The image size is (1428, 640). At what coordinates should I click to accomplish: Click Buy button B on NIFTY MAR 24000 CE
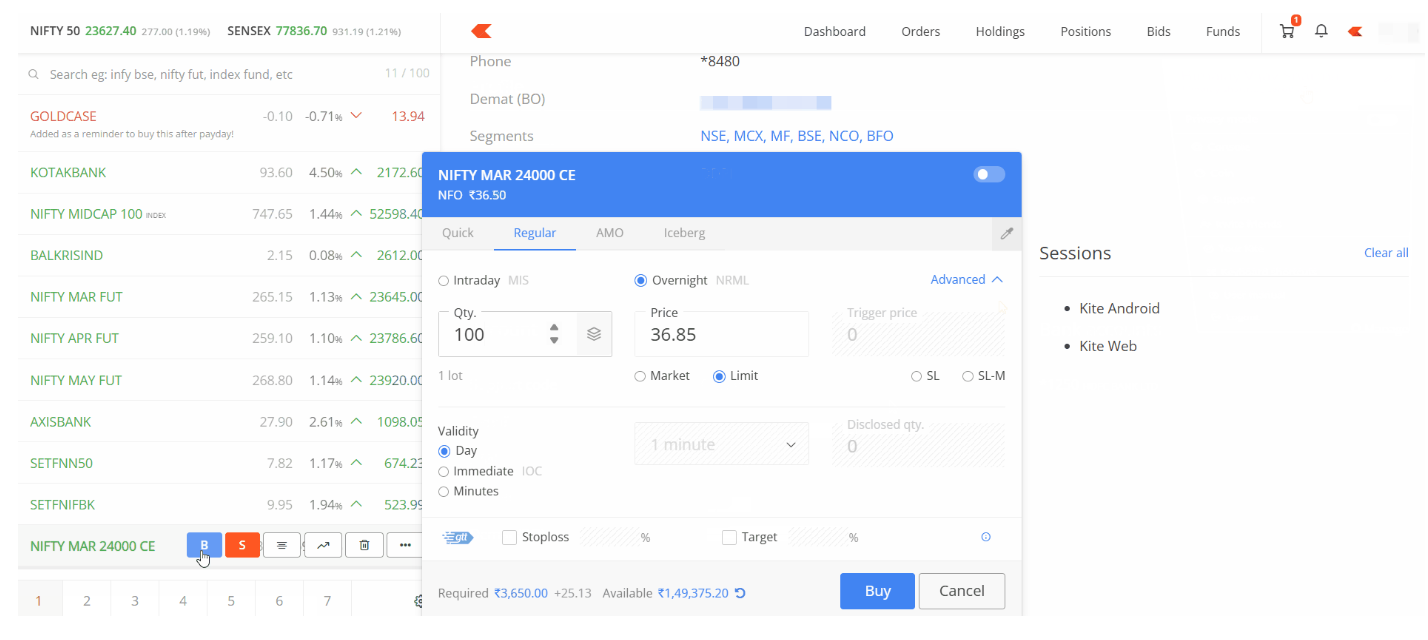point(204,545)
